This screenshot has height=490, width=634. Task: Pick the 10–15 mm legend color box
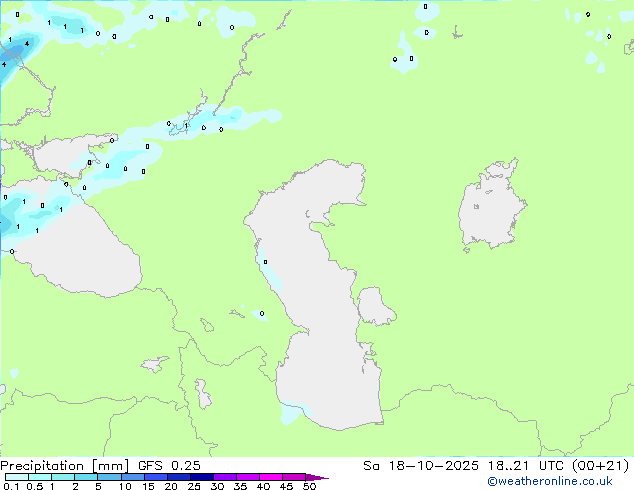pyautogui.click(x=132, y=477)
